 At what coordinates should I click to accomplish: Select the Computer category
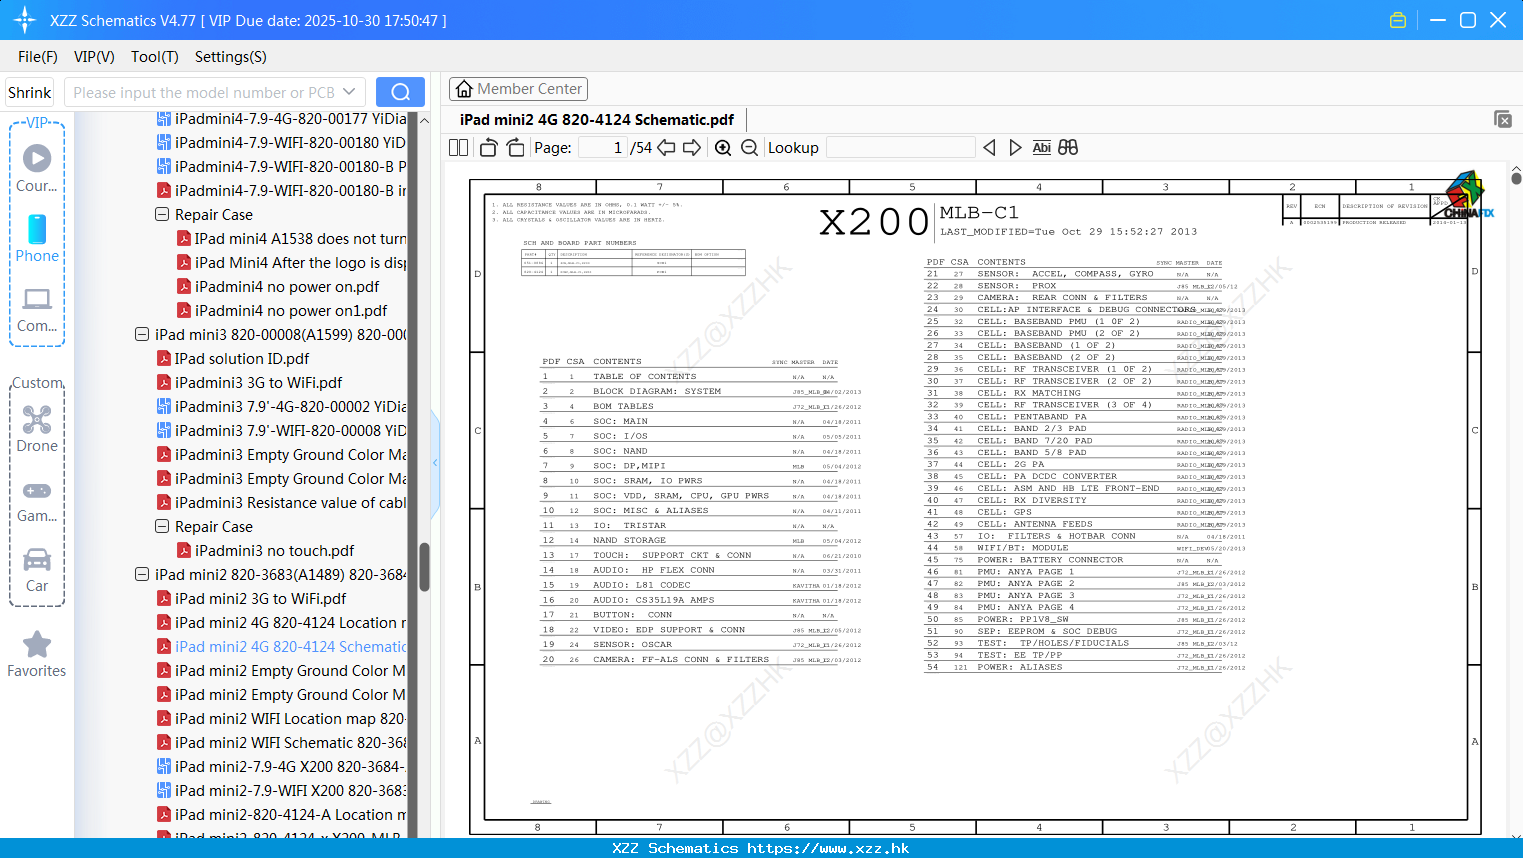pyautogui.click(x=37, y=309)
